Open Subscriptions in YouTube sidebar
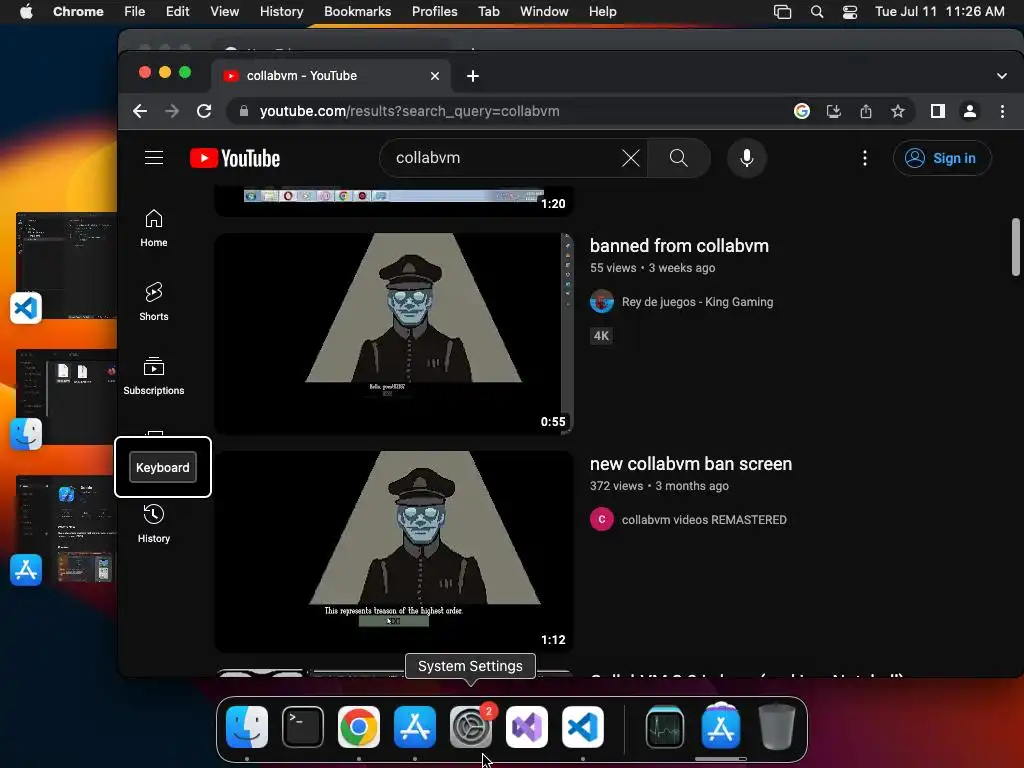 click(x=154, y=376)
